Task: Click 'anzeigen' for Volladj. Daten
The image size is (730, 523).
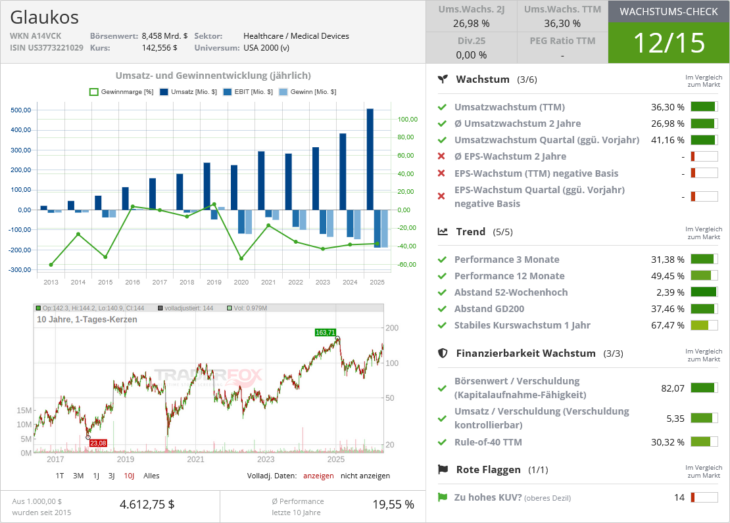Action: click(318, 475)
